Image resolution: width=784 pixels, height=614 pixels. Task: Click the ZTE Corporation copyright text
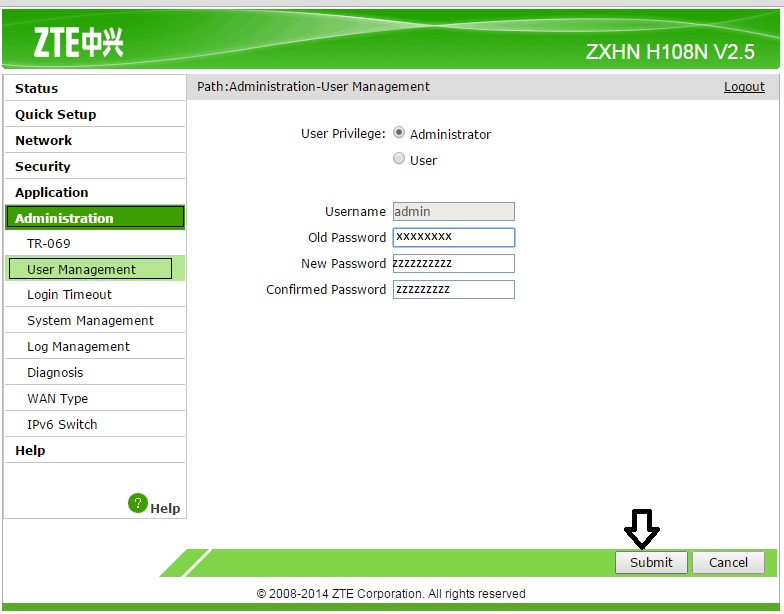[391, 594]
